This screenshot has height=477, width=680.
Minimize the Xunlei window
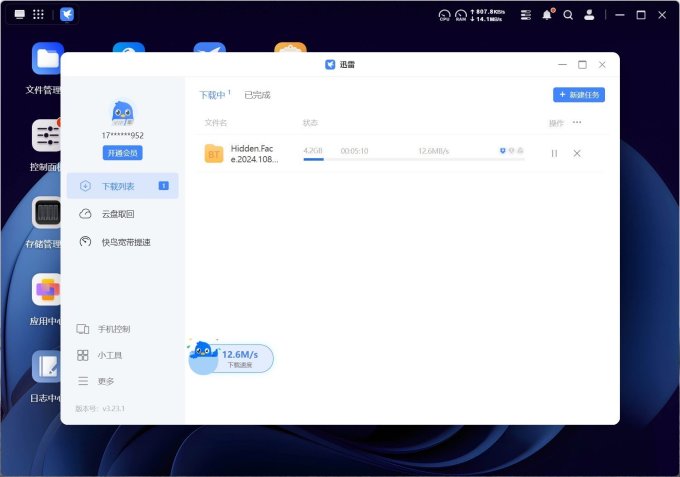pos(562,65)
